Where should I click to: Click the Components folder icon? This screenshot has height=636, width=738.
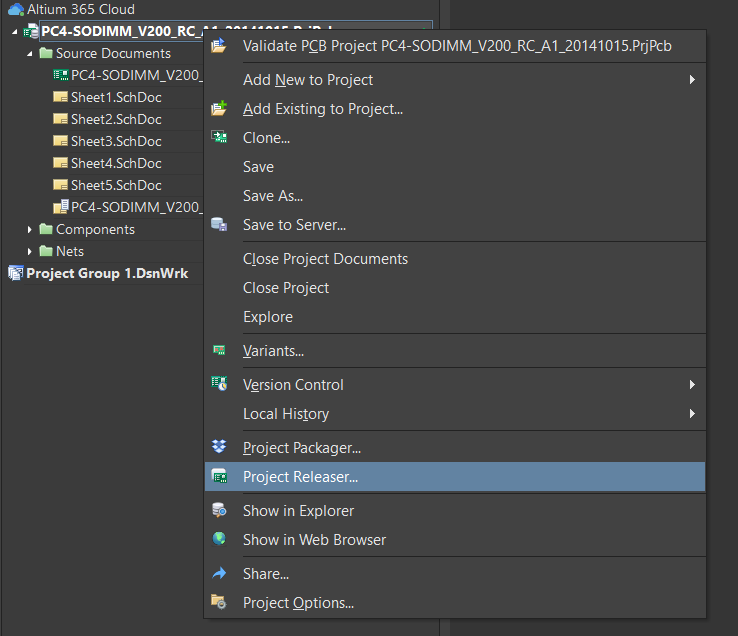(46, 229)
